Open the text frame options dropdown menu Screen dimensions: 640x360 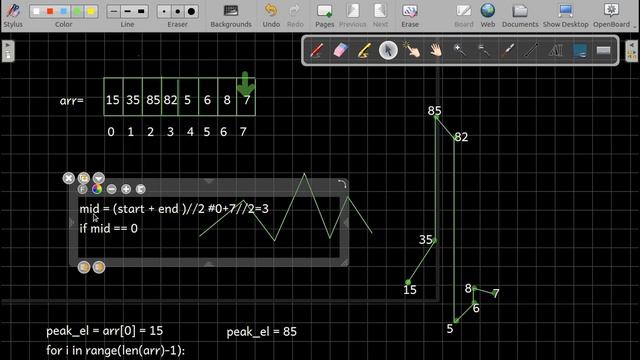98,178
